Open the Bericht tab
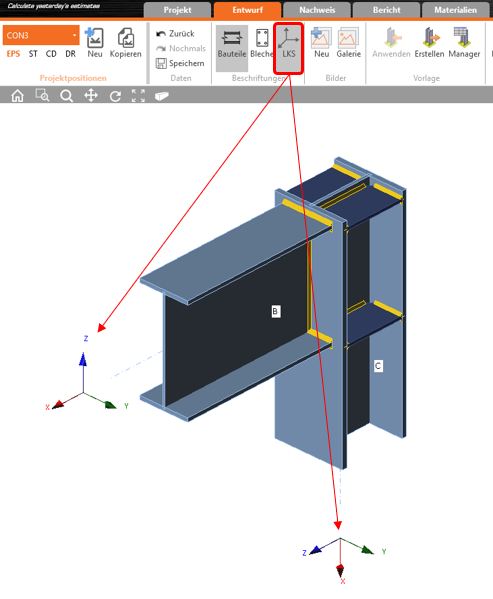Image resolution: width=493 pixels, height=599 pixels. (x=386, y=10)
